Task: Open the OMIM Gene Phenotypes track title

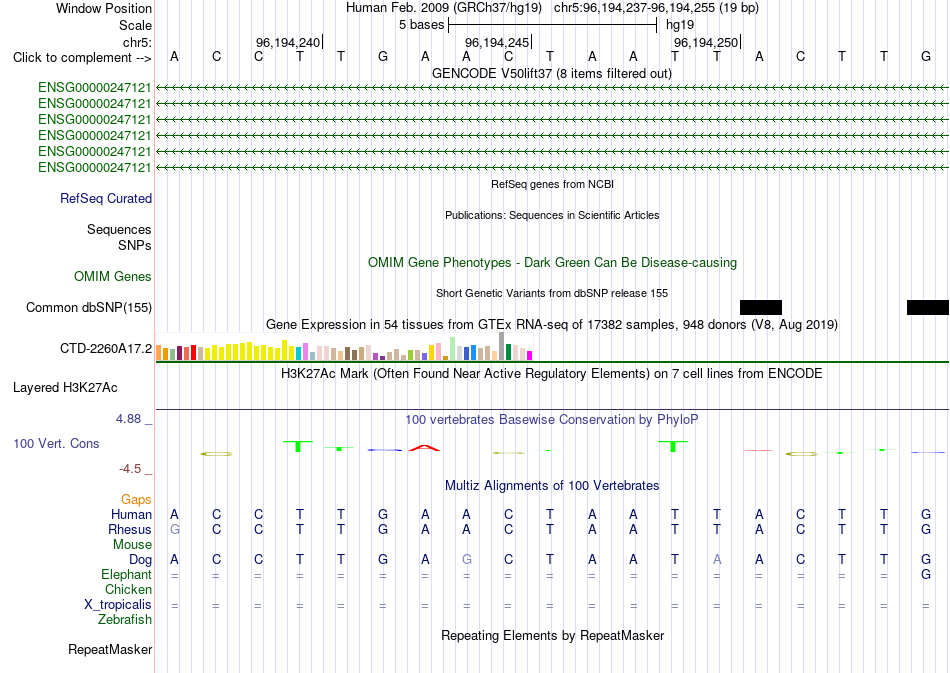Action: tap(553, 262)
